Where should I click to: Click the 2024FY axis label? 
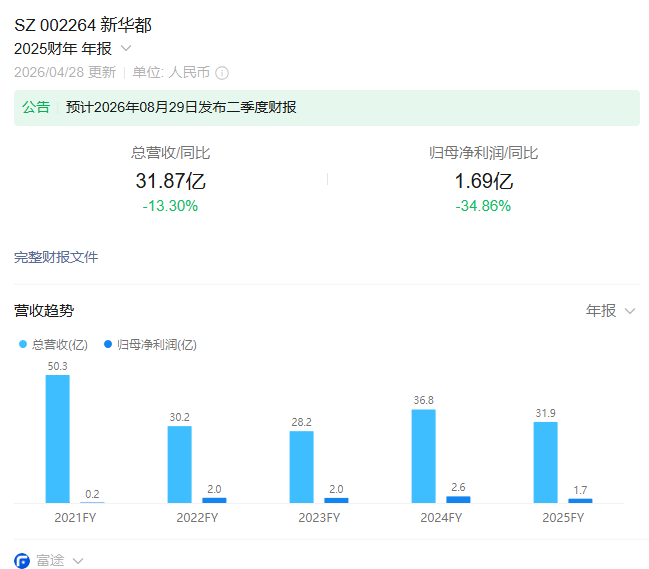click(x=441, y=518)
